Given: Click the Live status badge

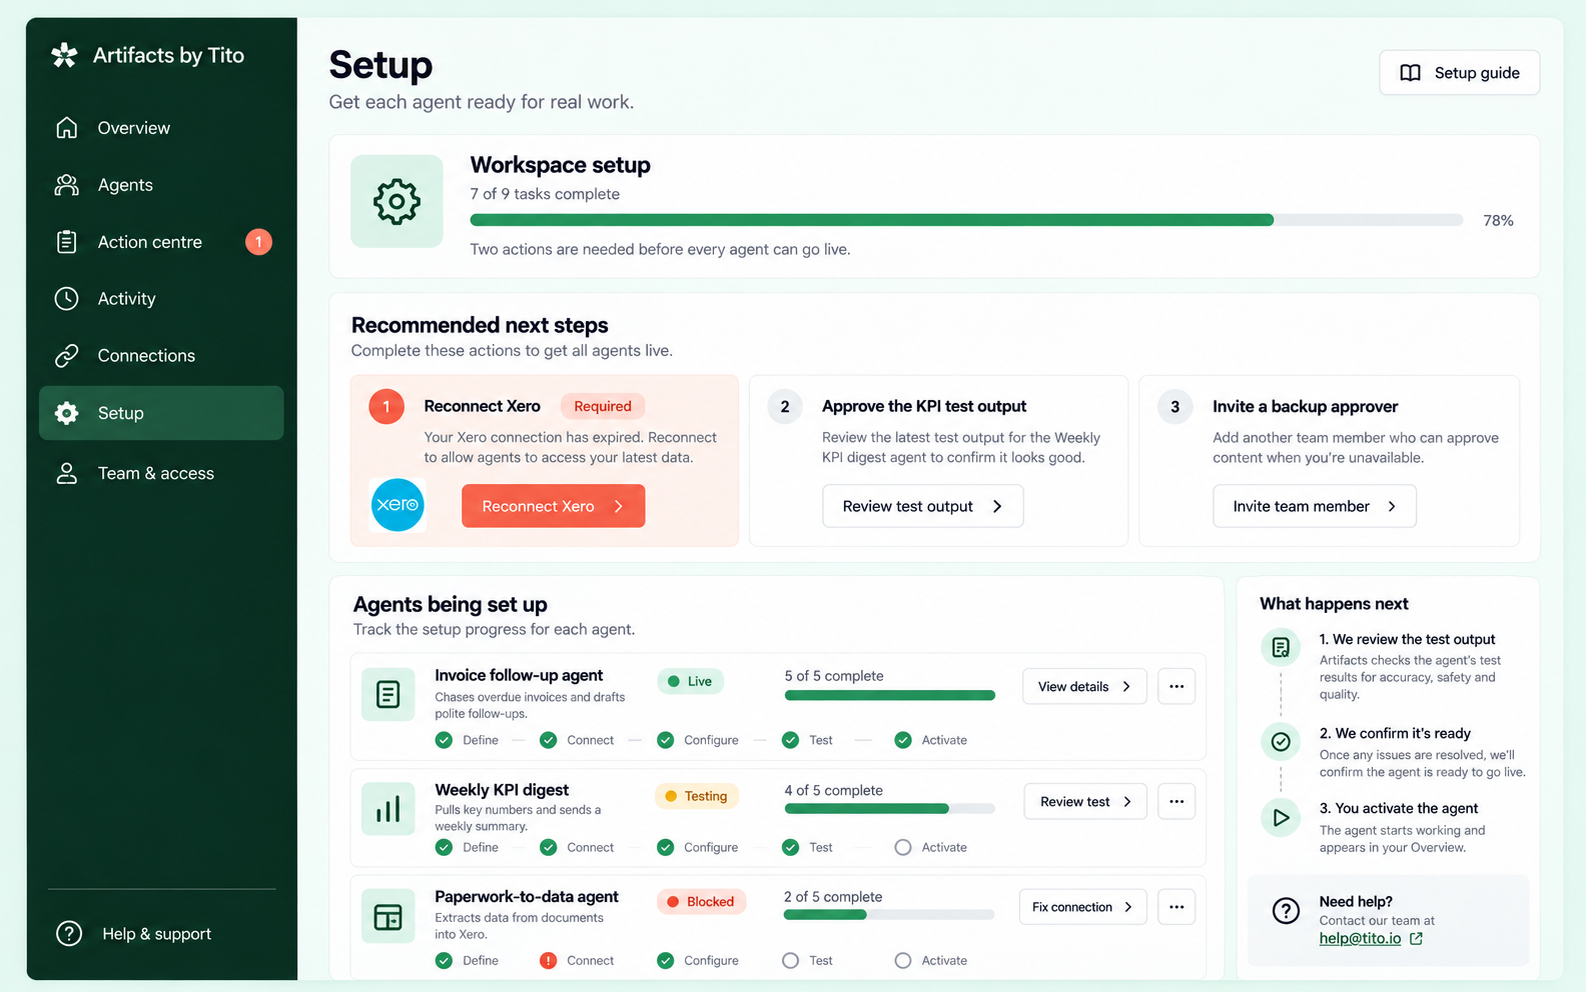Looking at the screenshot, I should [690, 681].
